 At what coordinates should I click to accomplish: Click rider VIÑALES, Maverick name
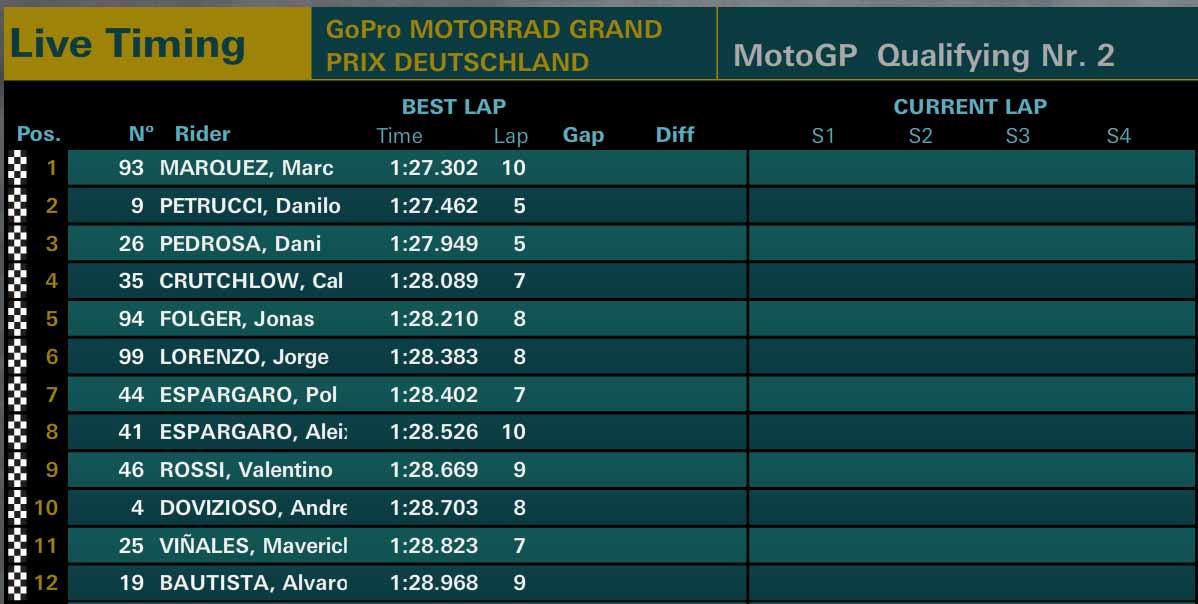253,545
